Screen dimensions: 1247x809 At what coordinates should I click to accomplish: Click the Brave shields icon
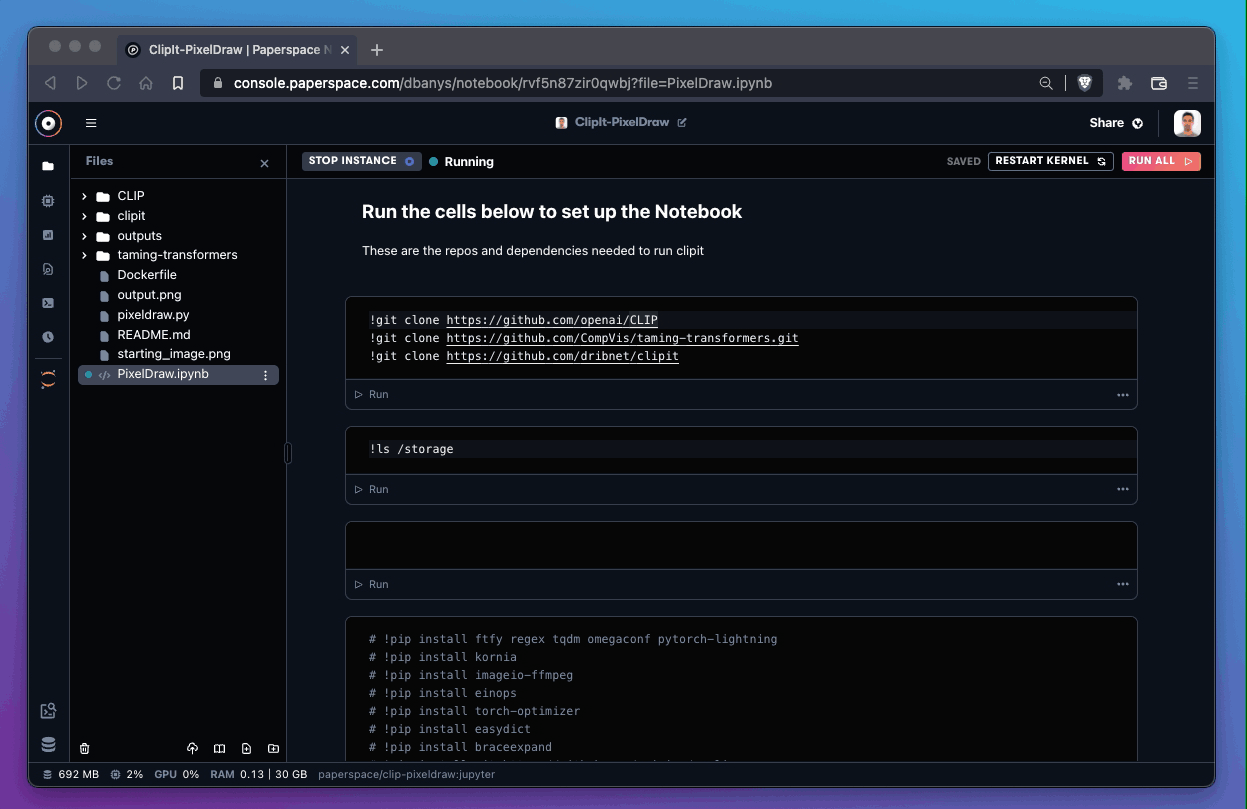click(1085, 83)
